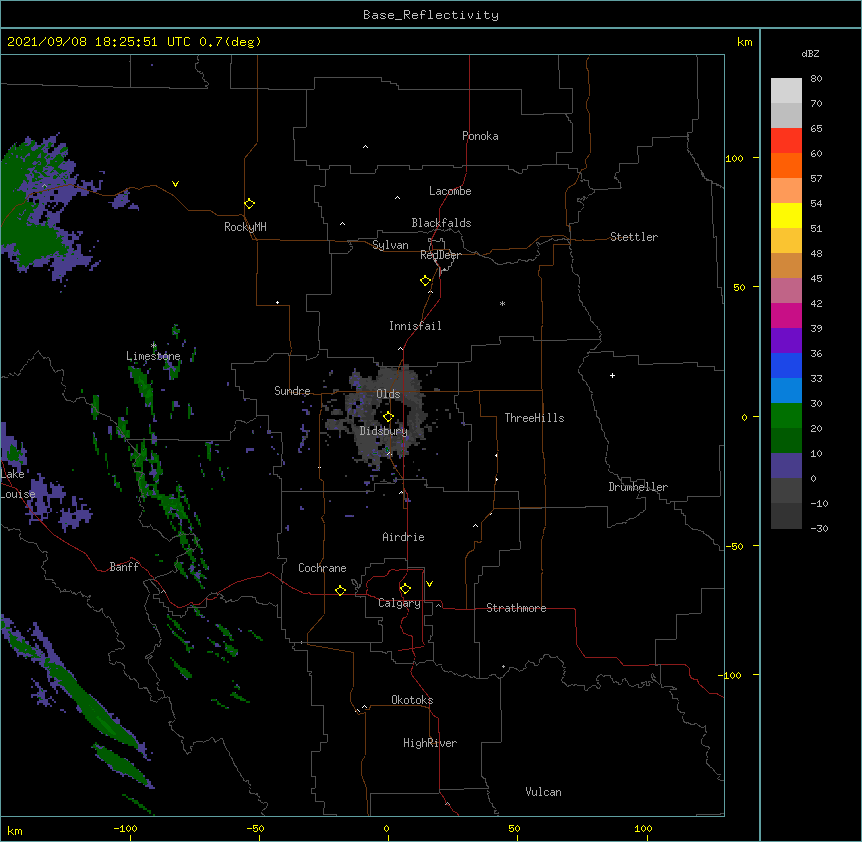Click the asterisk marker above Limestone
Viewport: 862px width, 842px height.
point(154,346)
